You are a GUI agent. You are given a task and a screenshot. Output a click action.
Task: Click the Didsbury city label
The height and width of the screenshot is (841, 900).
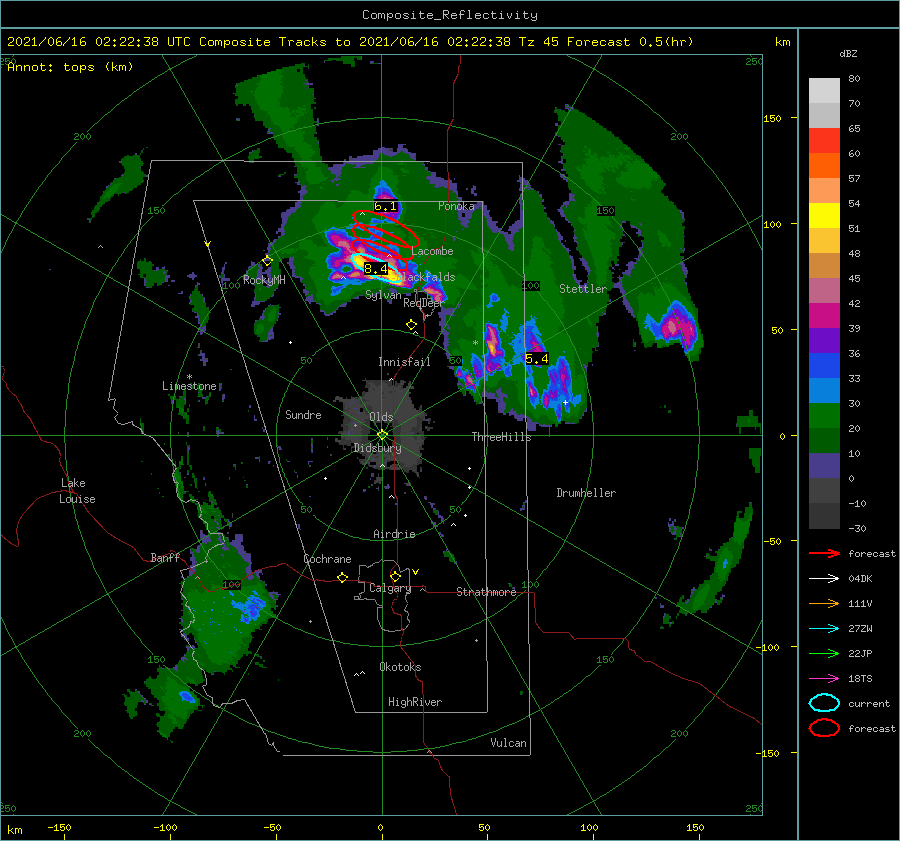click(377, 448)
